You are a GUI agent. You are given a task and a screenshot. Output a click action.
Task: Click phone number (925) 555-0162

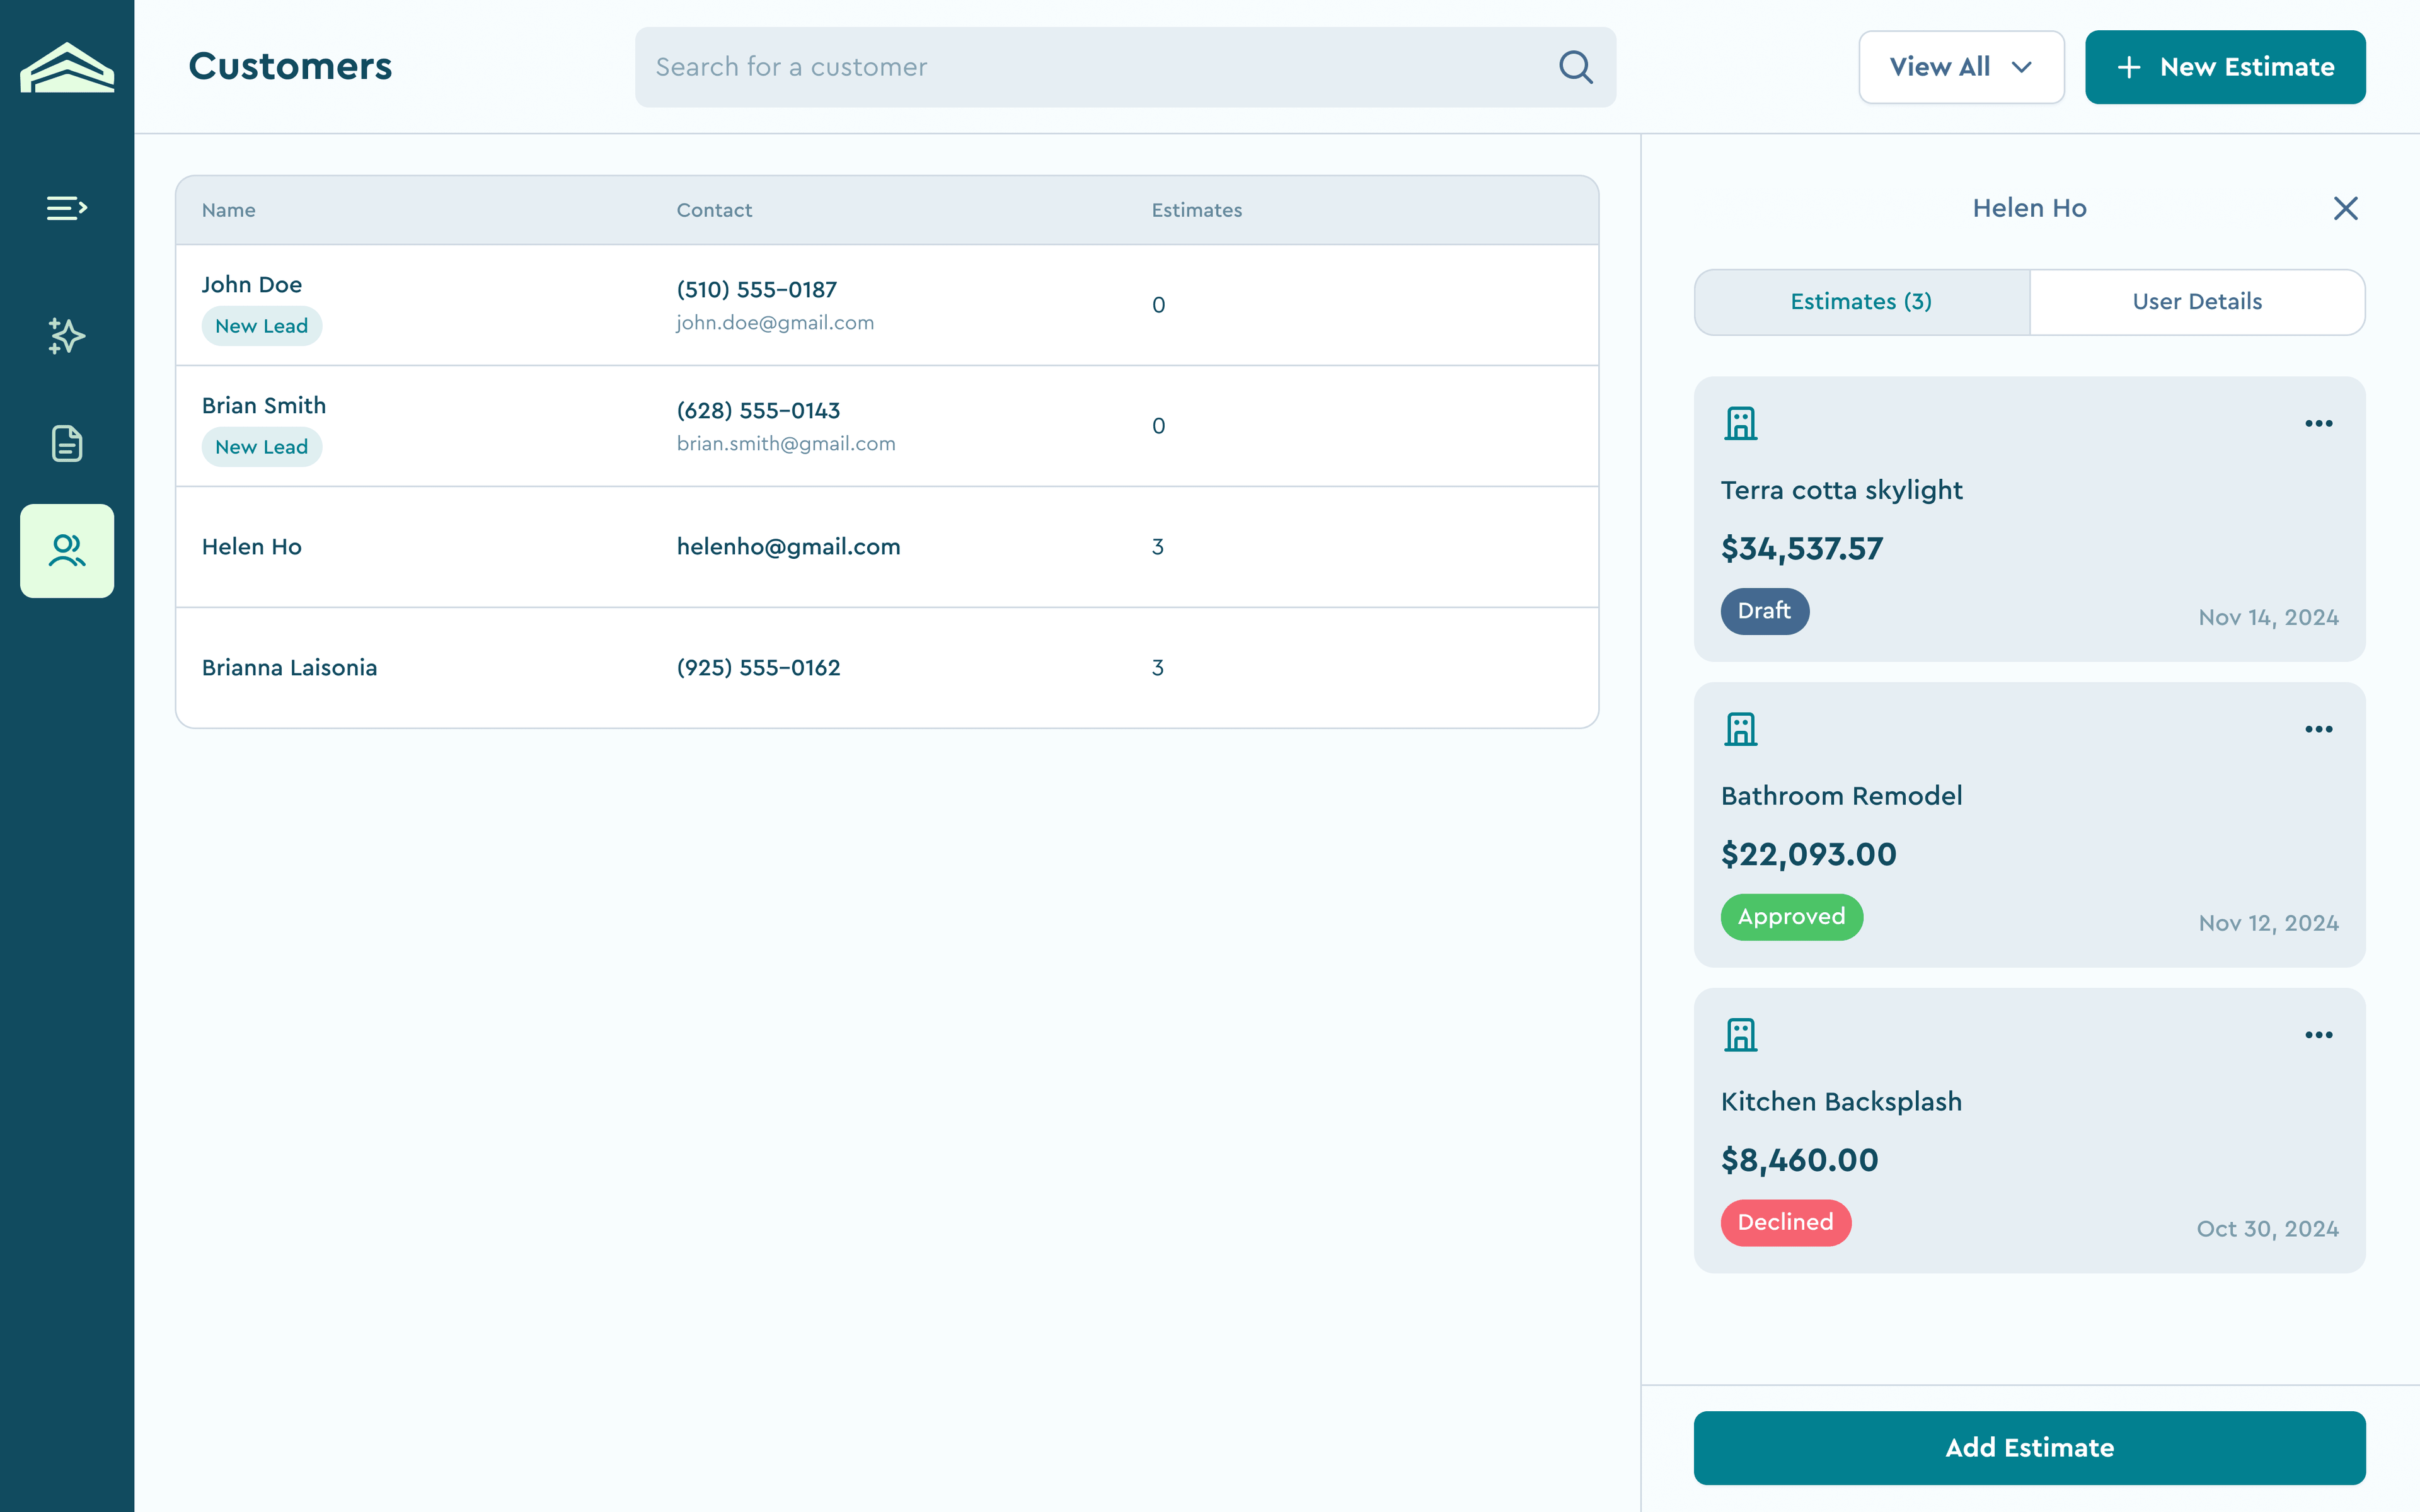point(758,668)
